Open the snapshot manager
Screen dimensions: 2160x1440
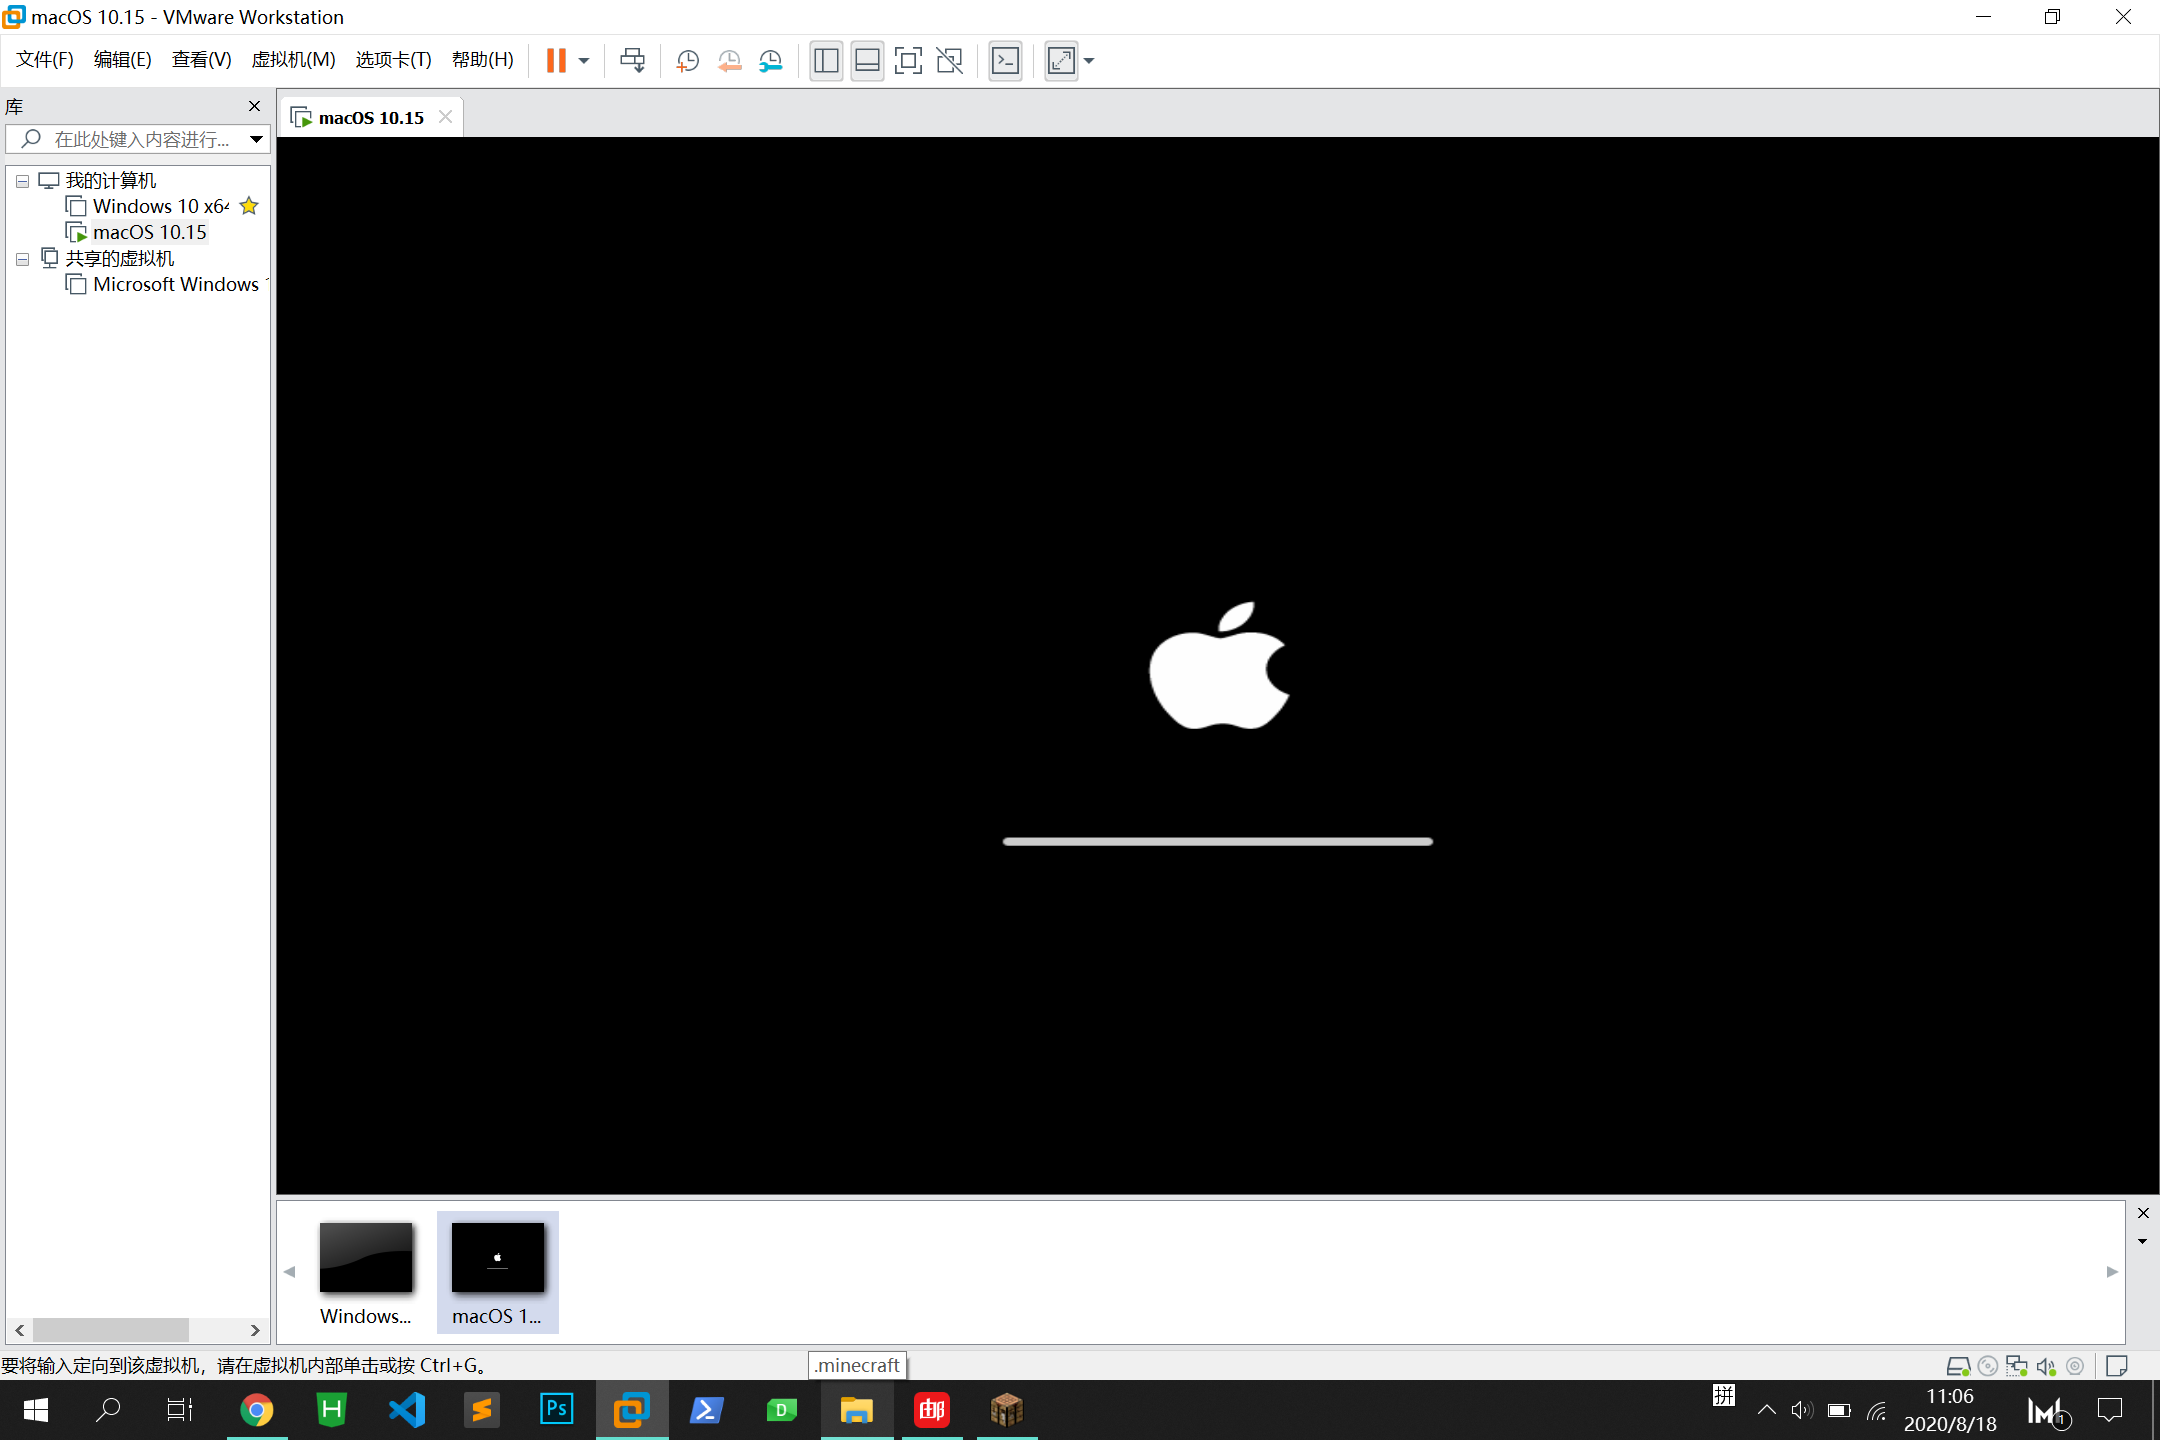point(770,61)
